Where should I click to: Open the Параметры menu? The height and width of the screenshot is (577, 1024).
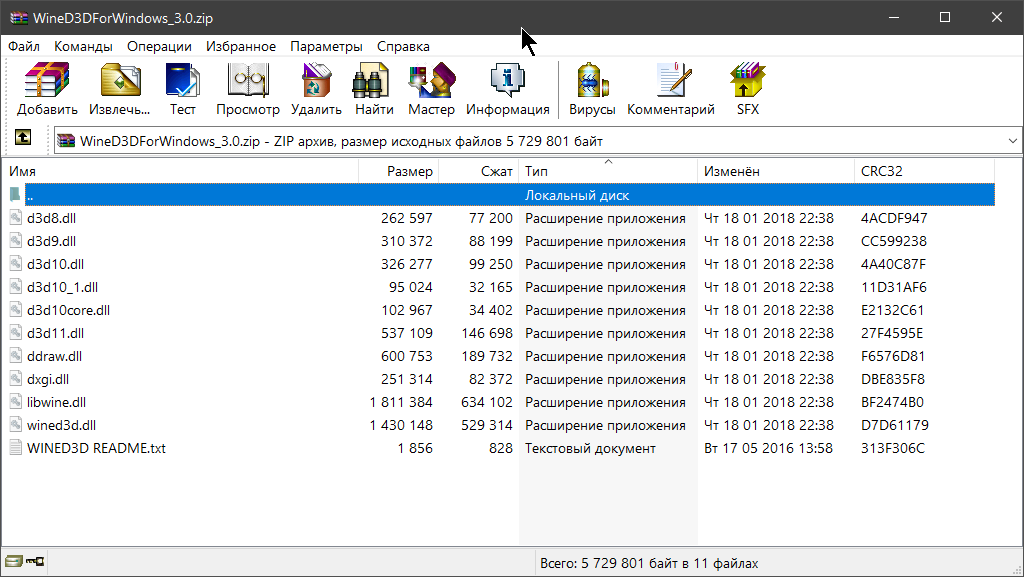coord(327,46)
